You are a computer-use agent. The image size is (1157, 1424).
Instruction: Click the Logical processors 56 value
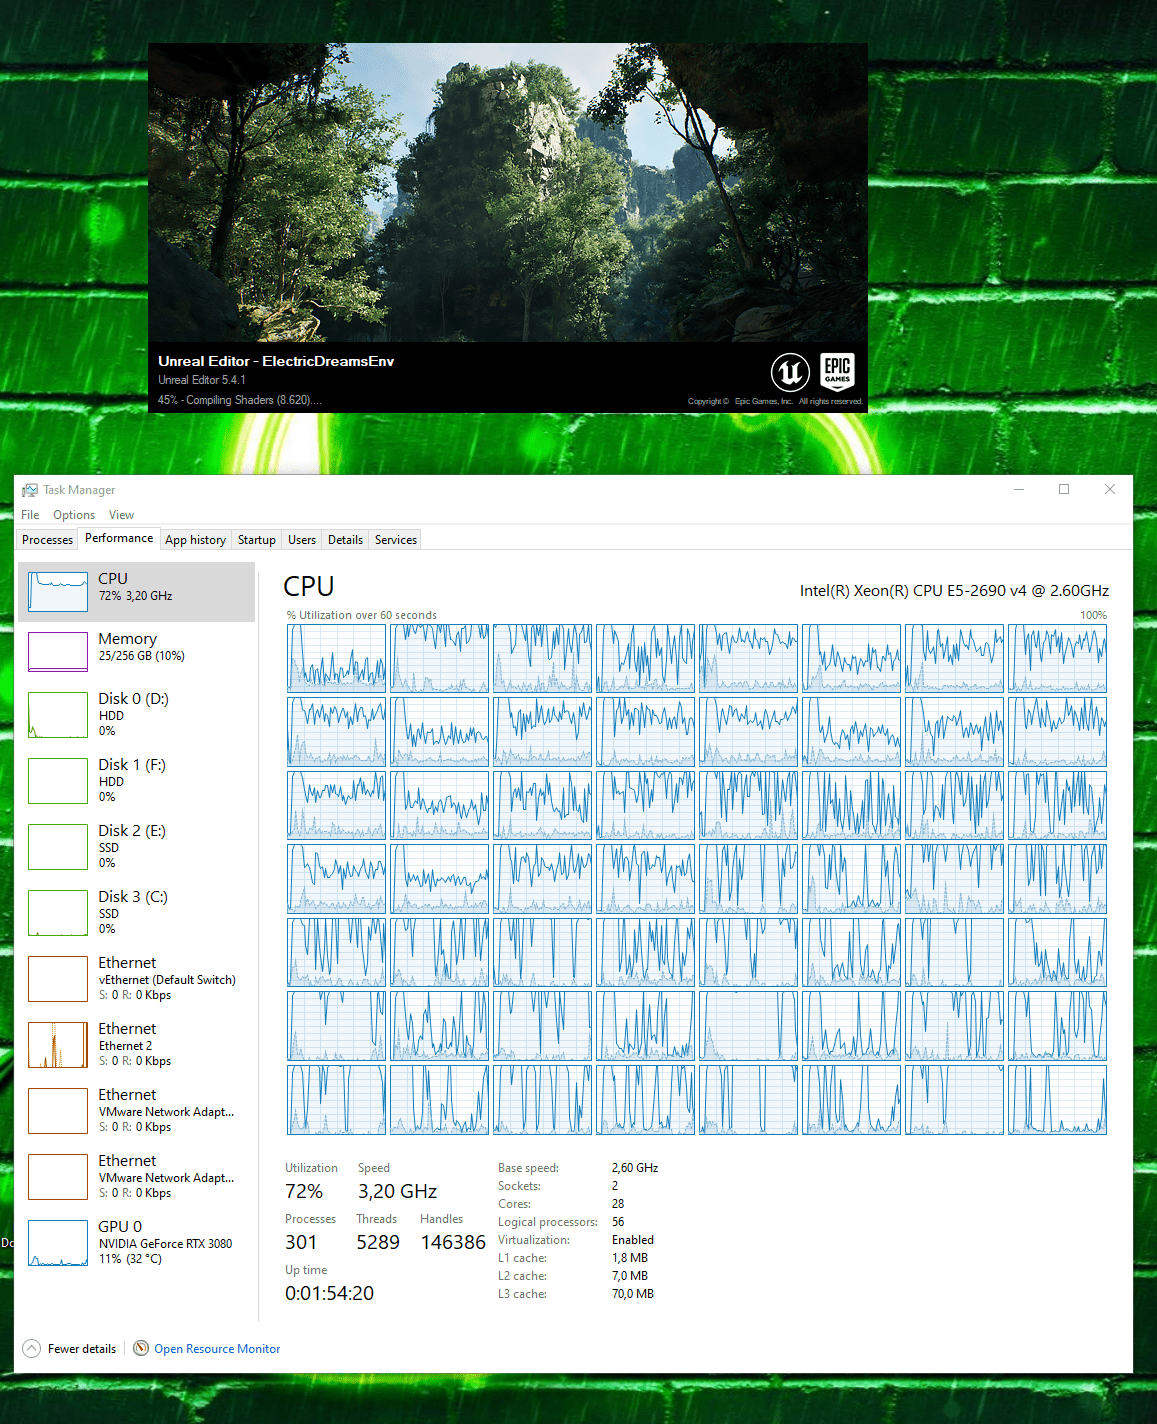[x=618, y=1222]
